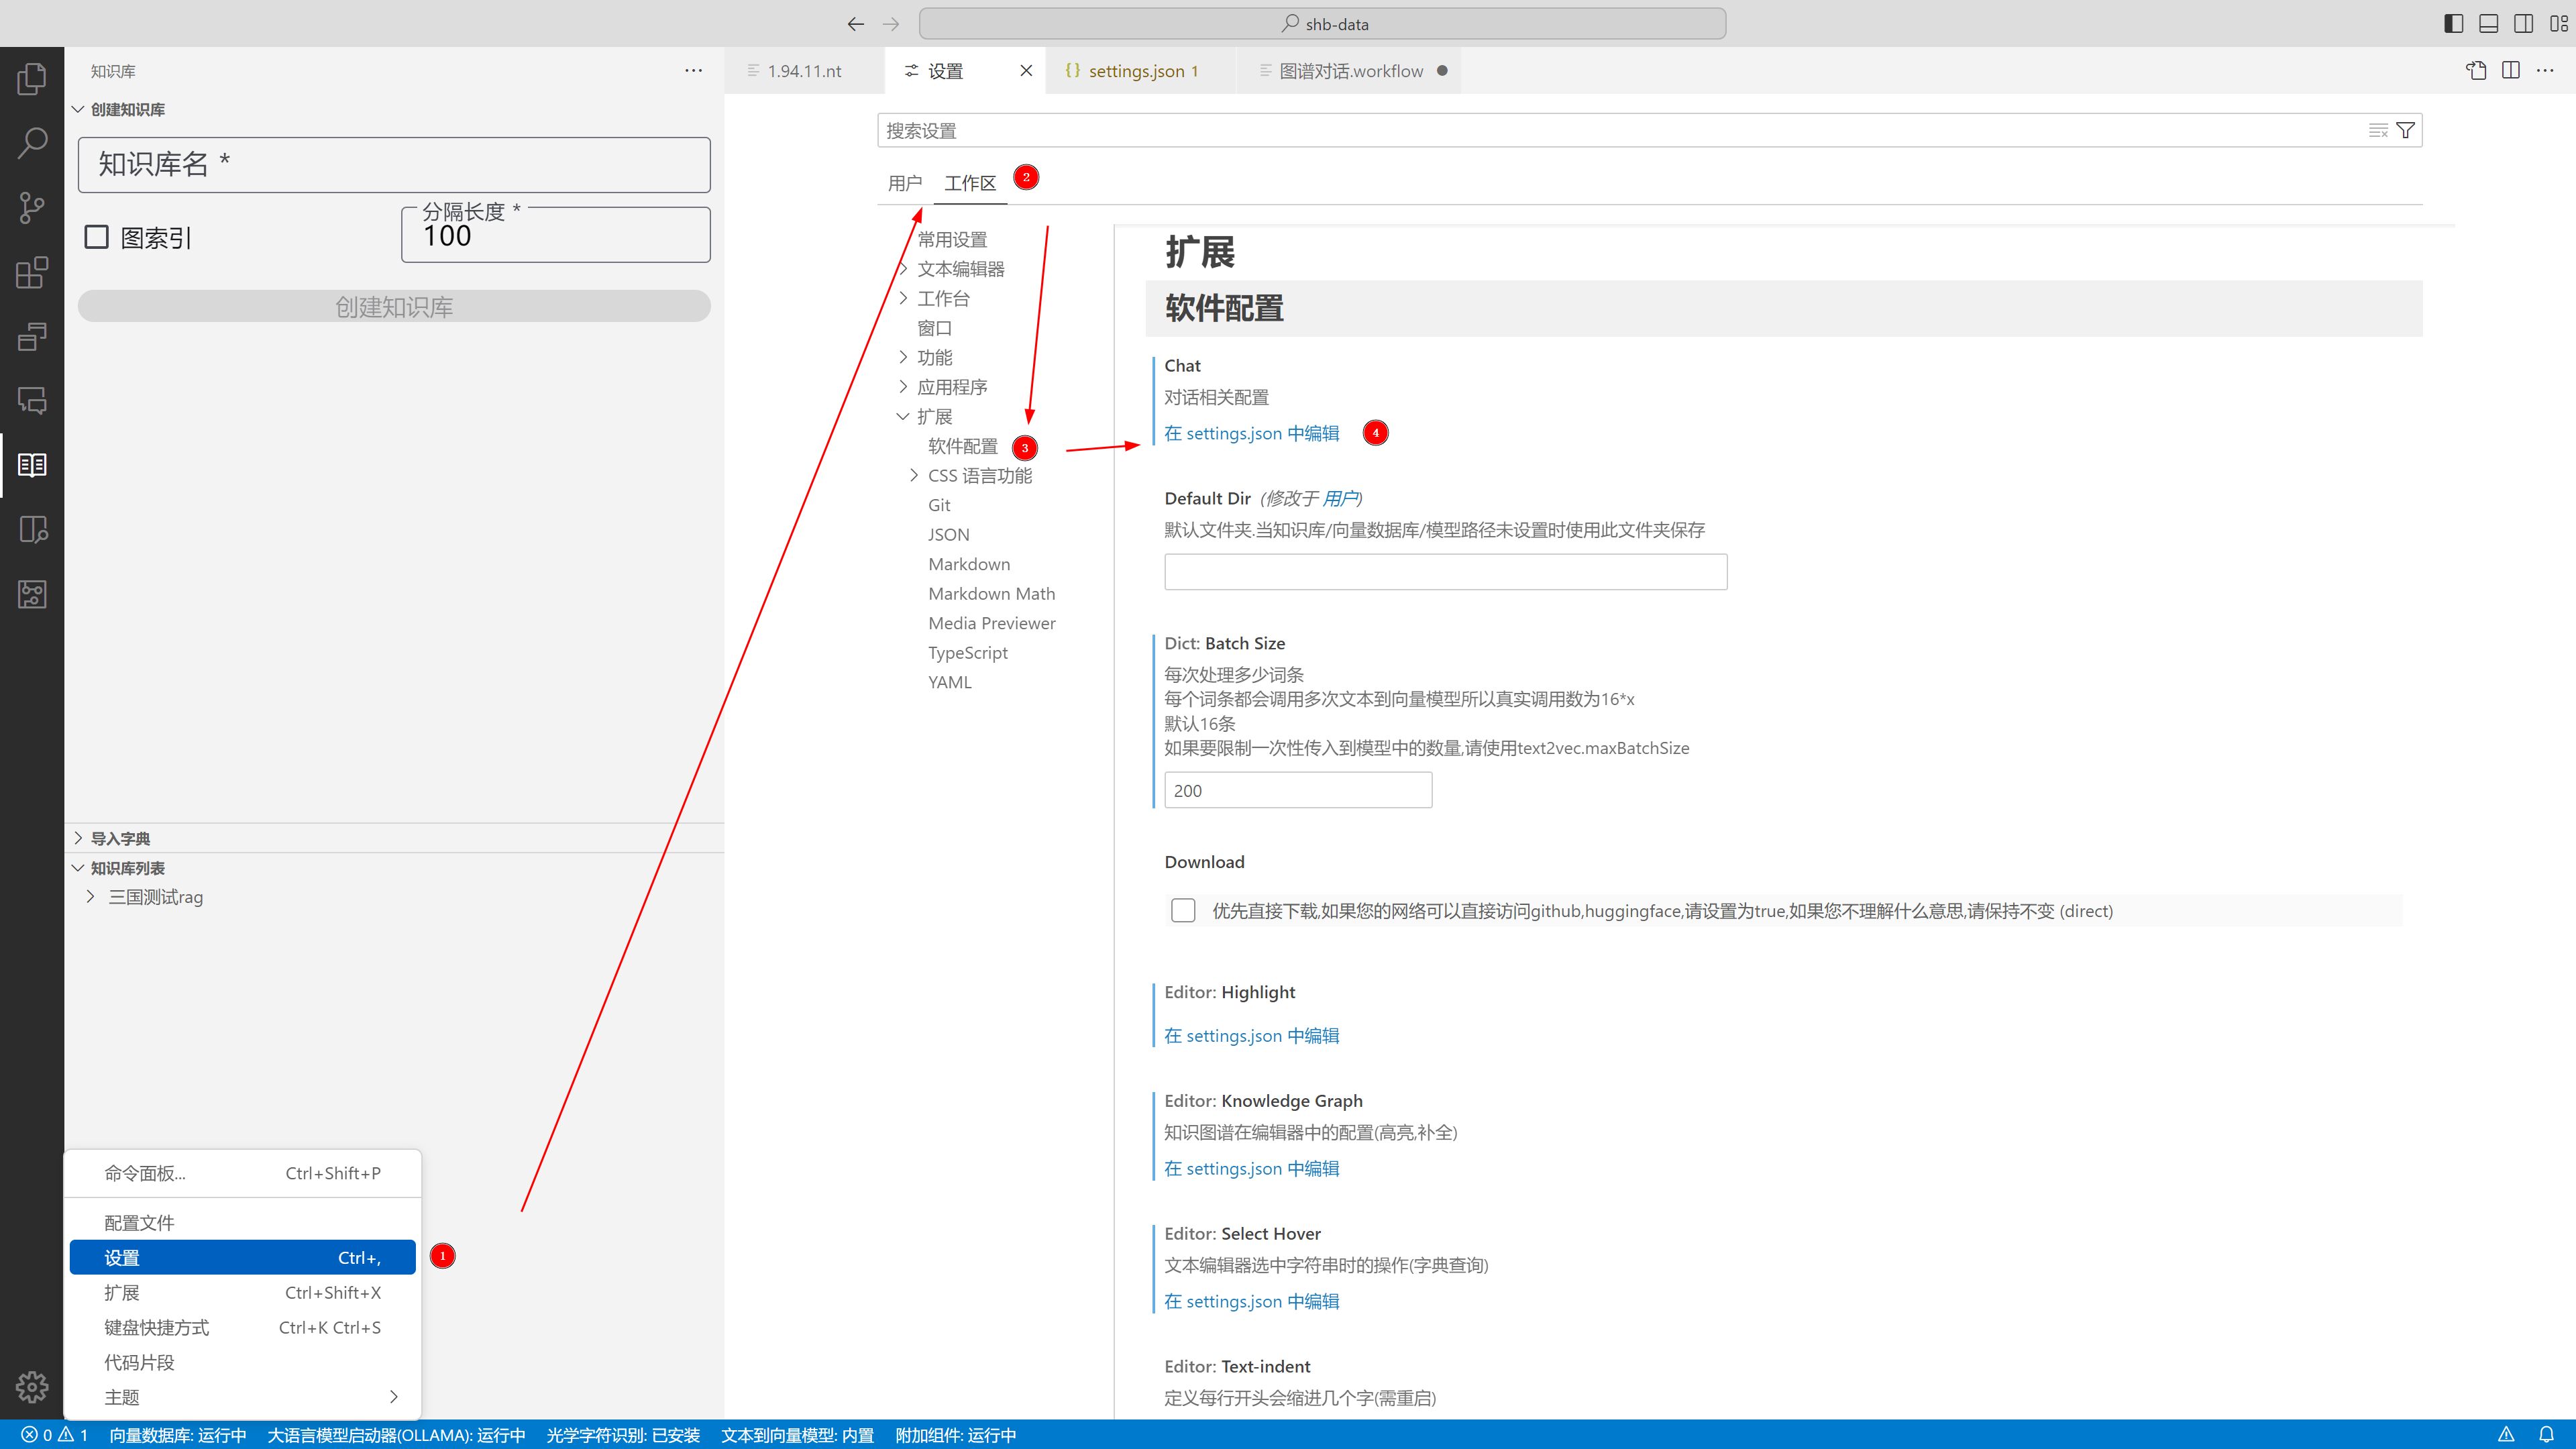Click the Manage gear icon
This screenshot has width=2576, height=1449.
(x=32, y=1387)
